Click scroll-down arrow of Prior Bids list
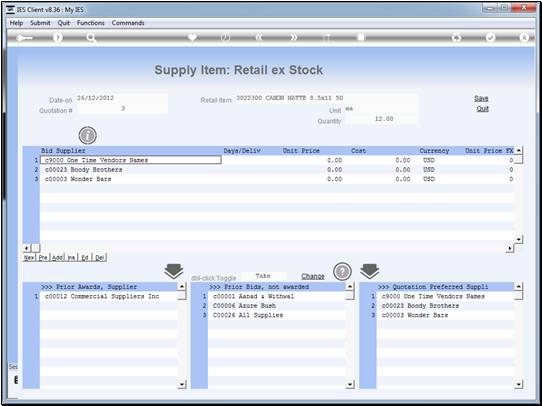 click(x=350, y=384)
